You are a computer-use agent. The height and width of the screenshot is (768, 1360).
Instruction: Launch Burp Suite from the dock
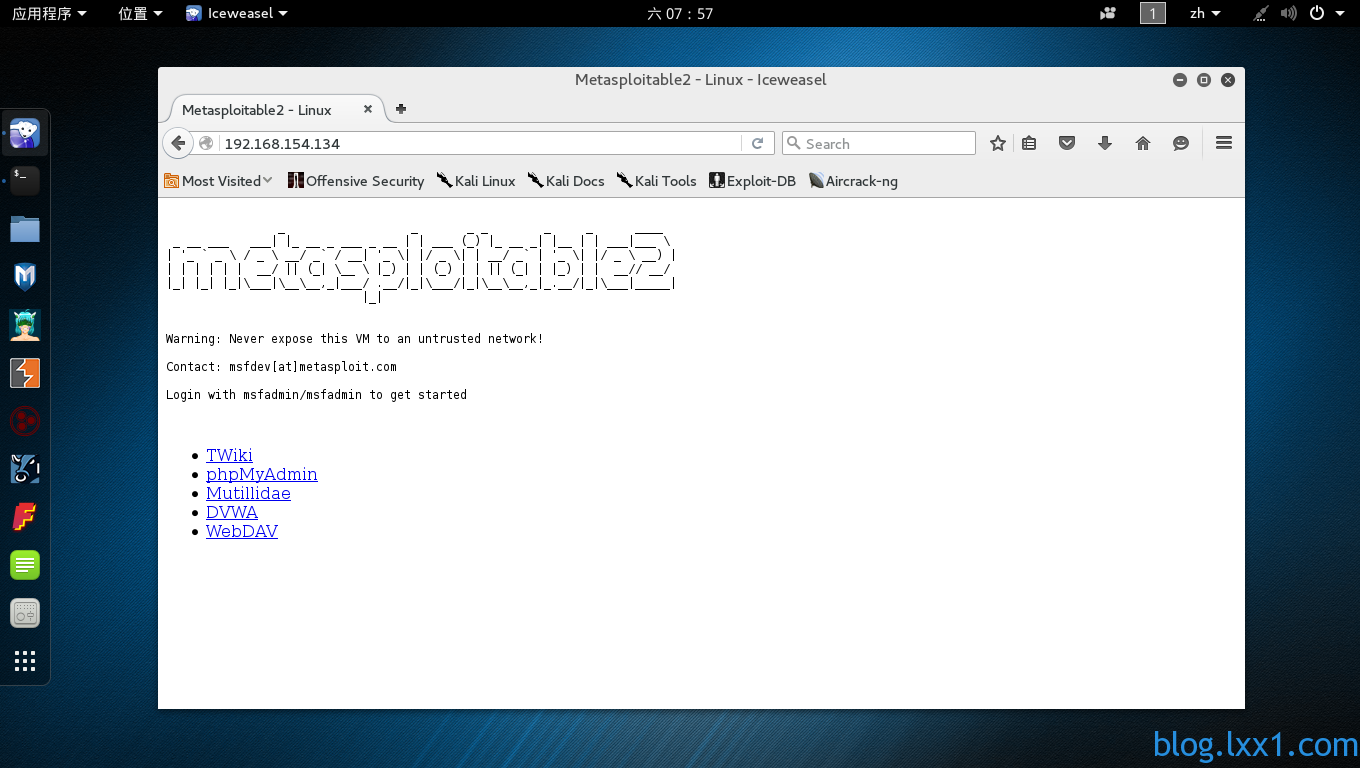click(25, 373)
